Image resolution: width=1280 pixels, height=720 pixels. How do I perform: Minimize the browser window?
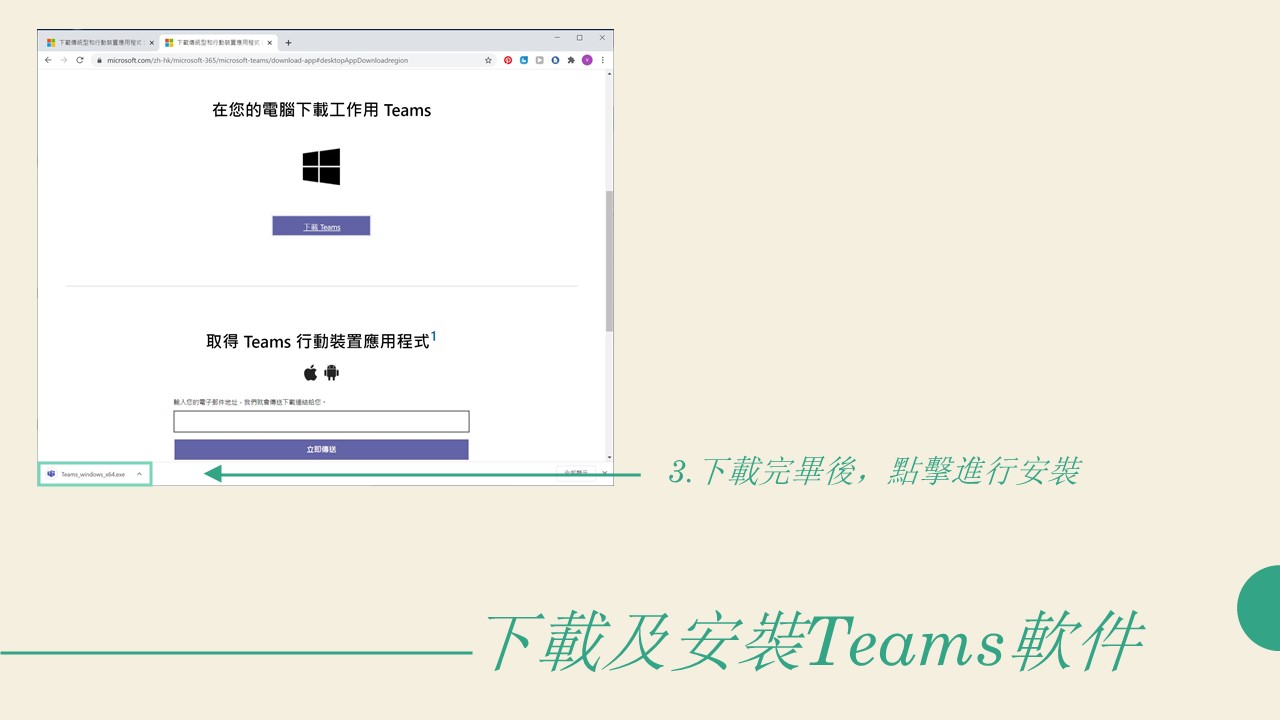pyautogui.click(x=558, y=37)
